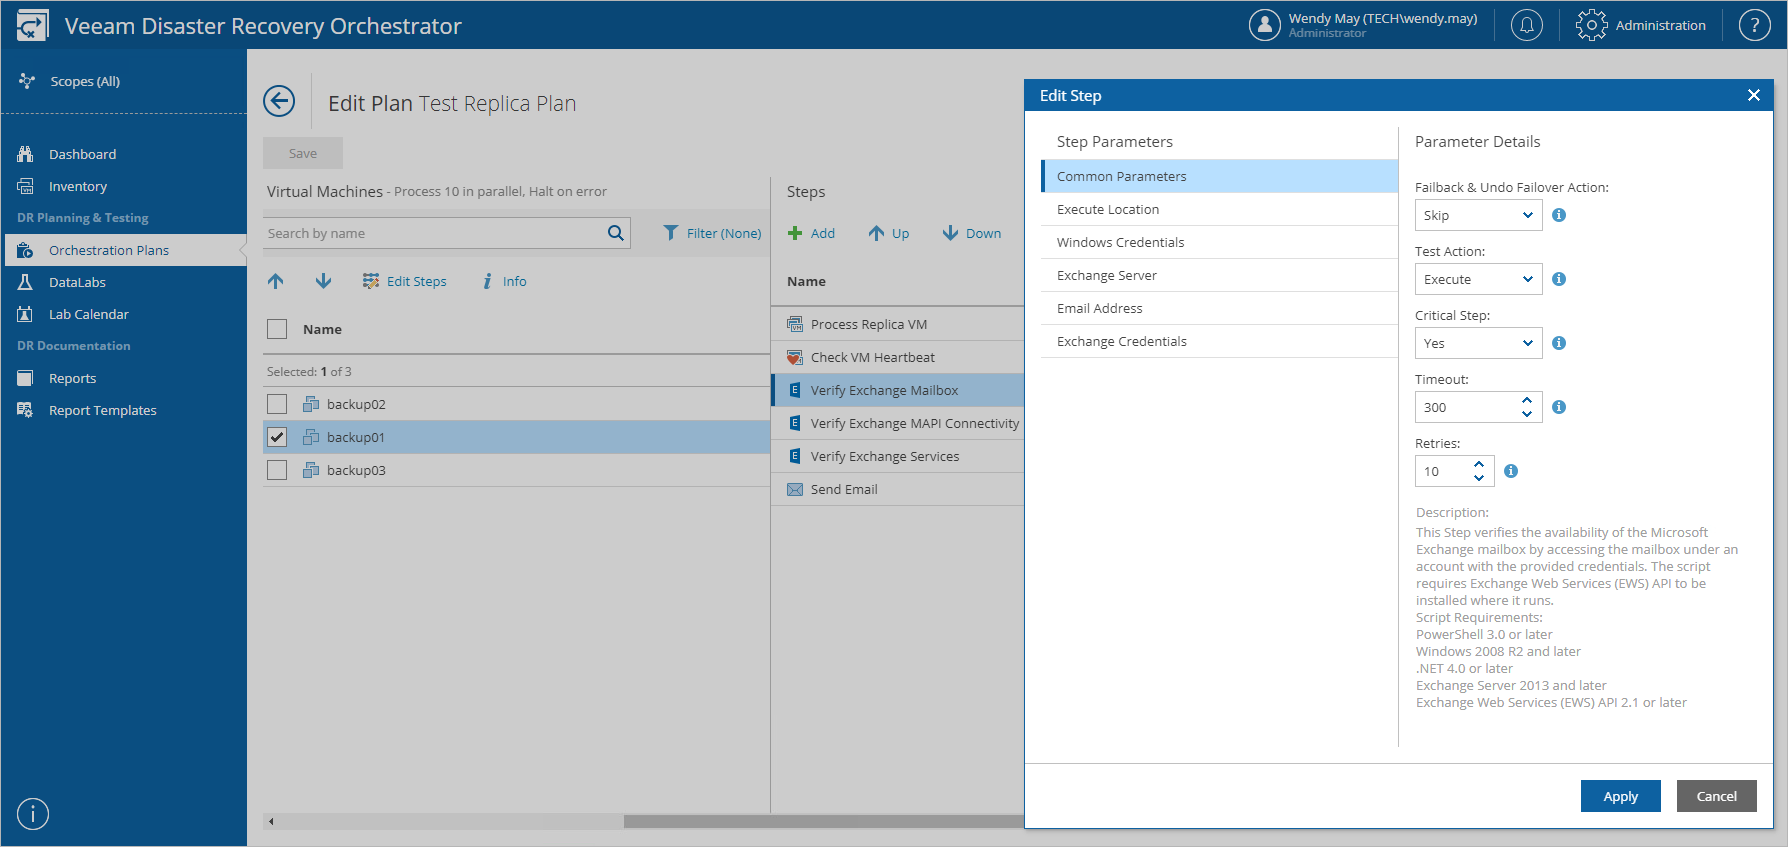Click the Apply button
Viewport: 1788px width, 847px height.
click(1620, 796)
